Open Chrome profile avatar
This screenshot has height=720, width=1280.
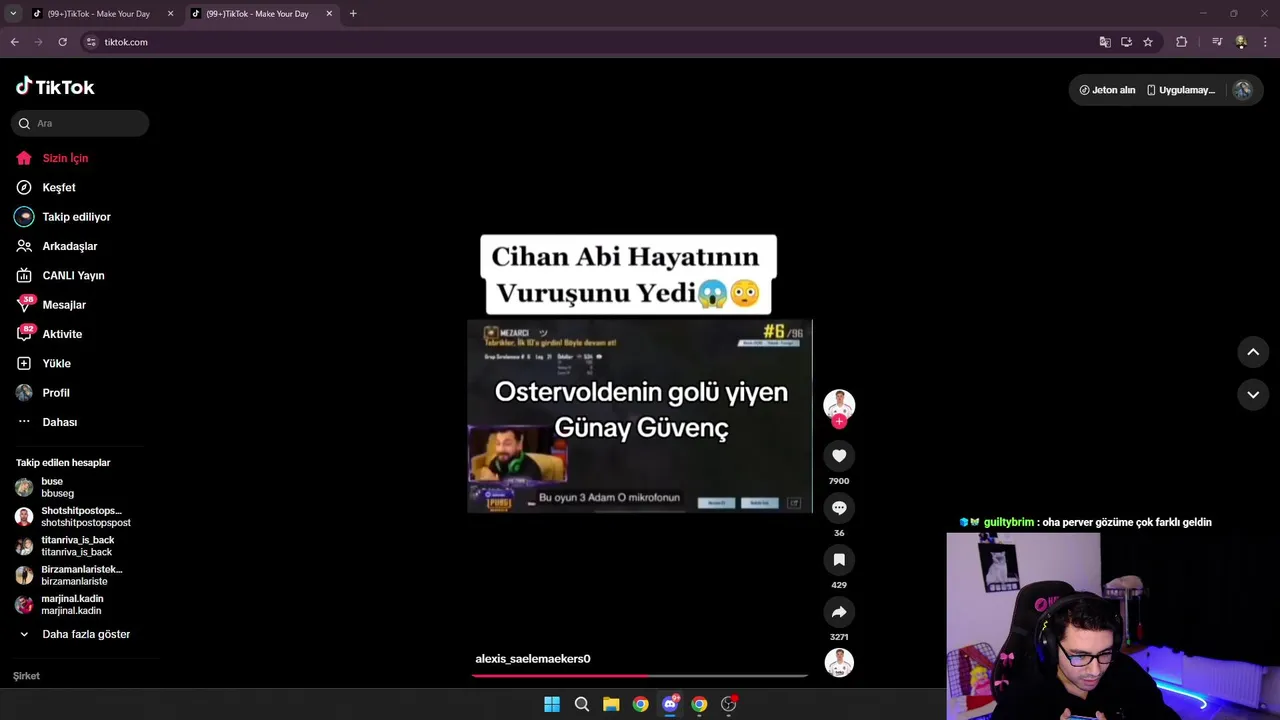[x=1241, y=42]
